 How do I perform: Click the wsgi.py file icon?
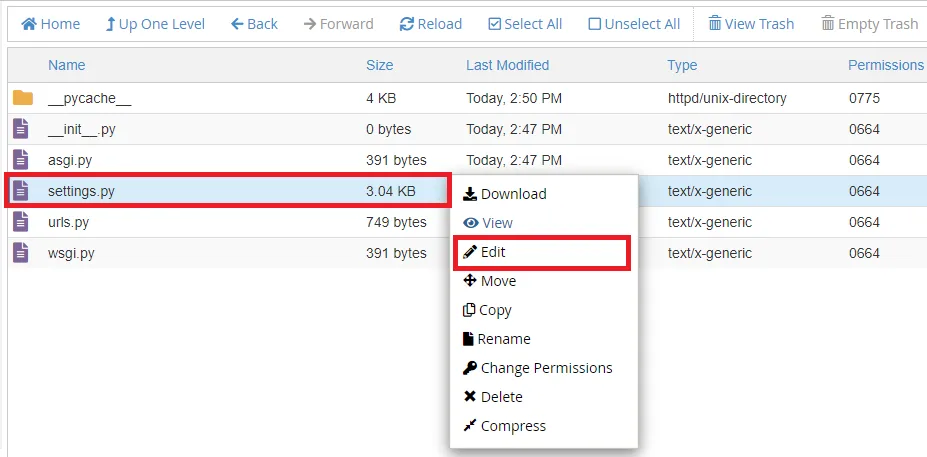21,253
